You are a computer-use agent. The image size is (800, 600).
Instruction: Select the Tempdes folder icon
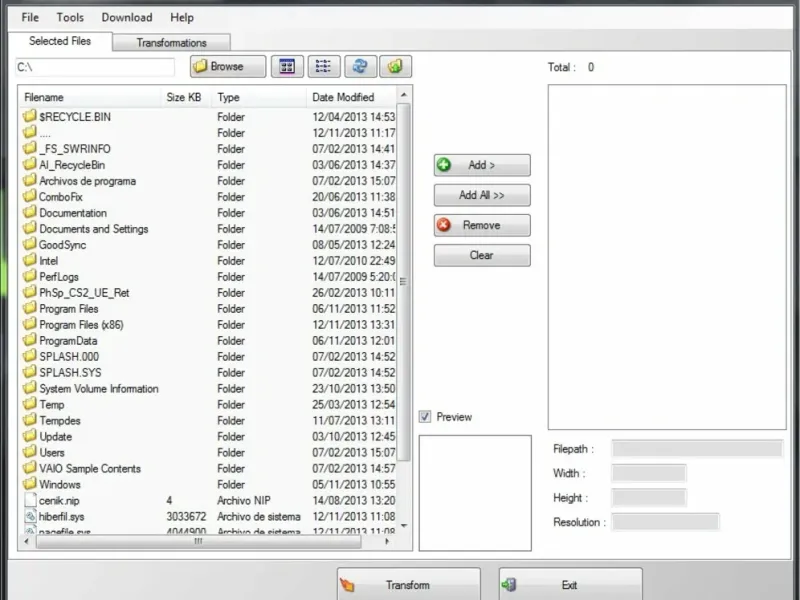tap(30, 419)
